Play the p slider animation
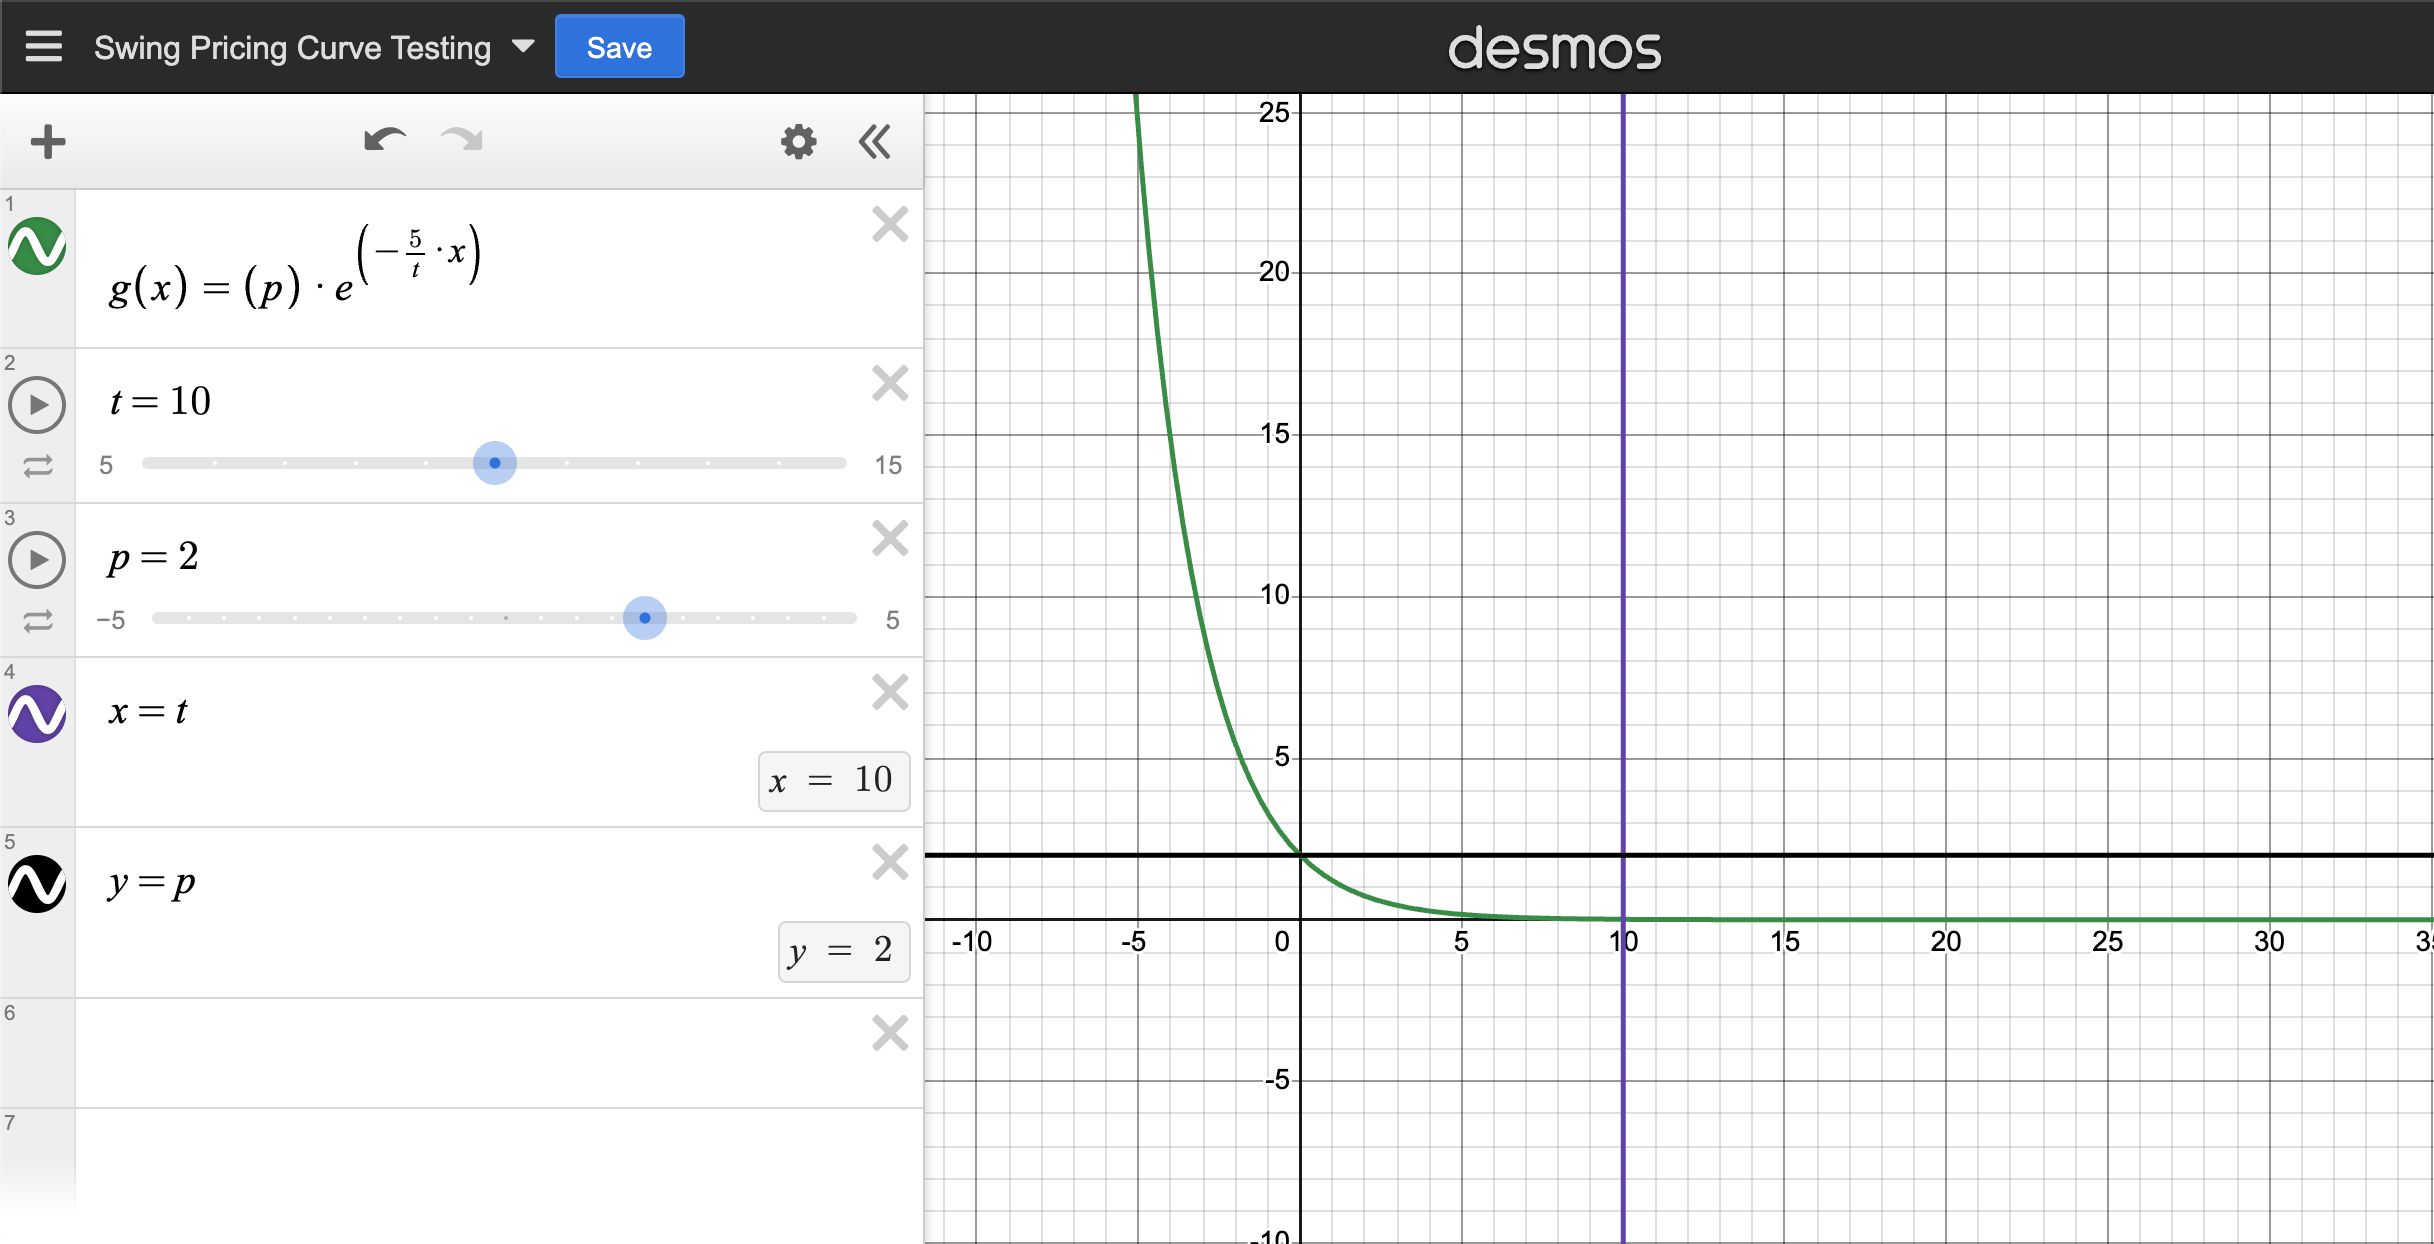2434x1244 pixels. [x=37, y=560]
